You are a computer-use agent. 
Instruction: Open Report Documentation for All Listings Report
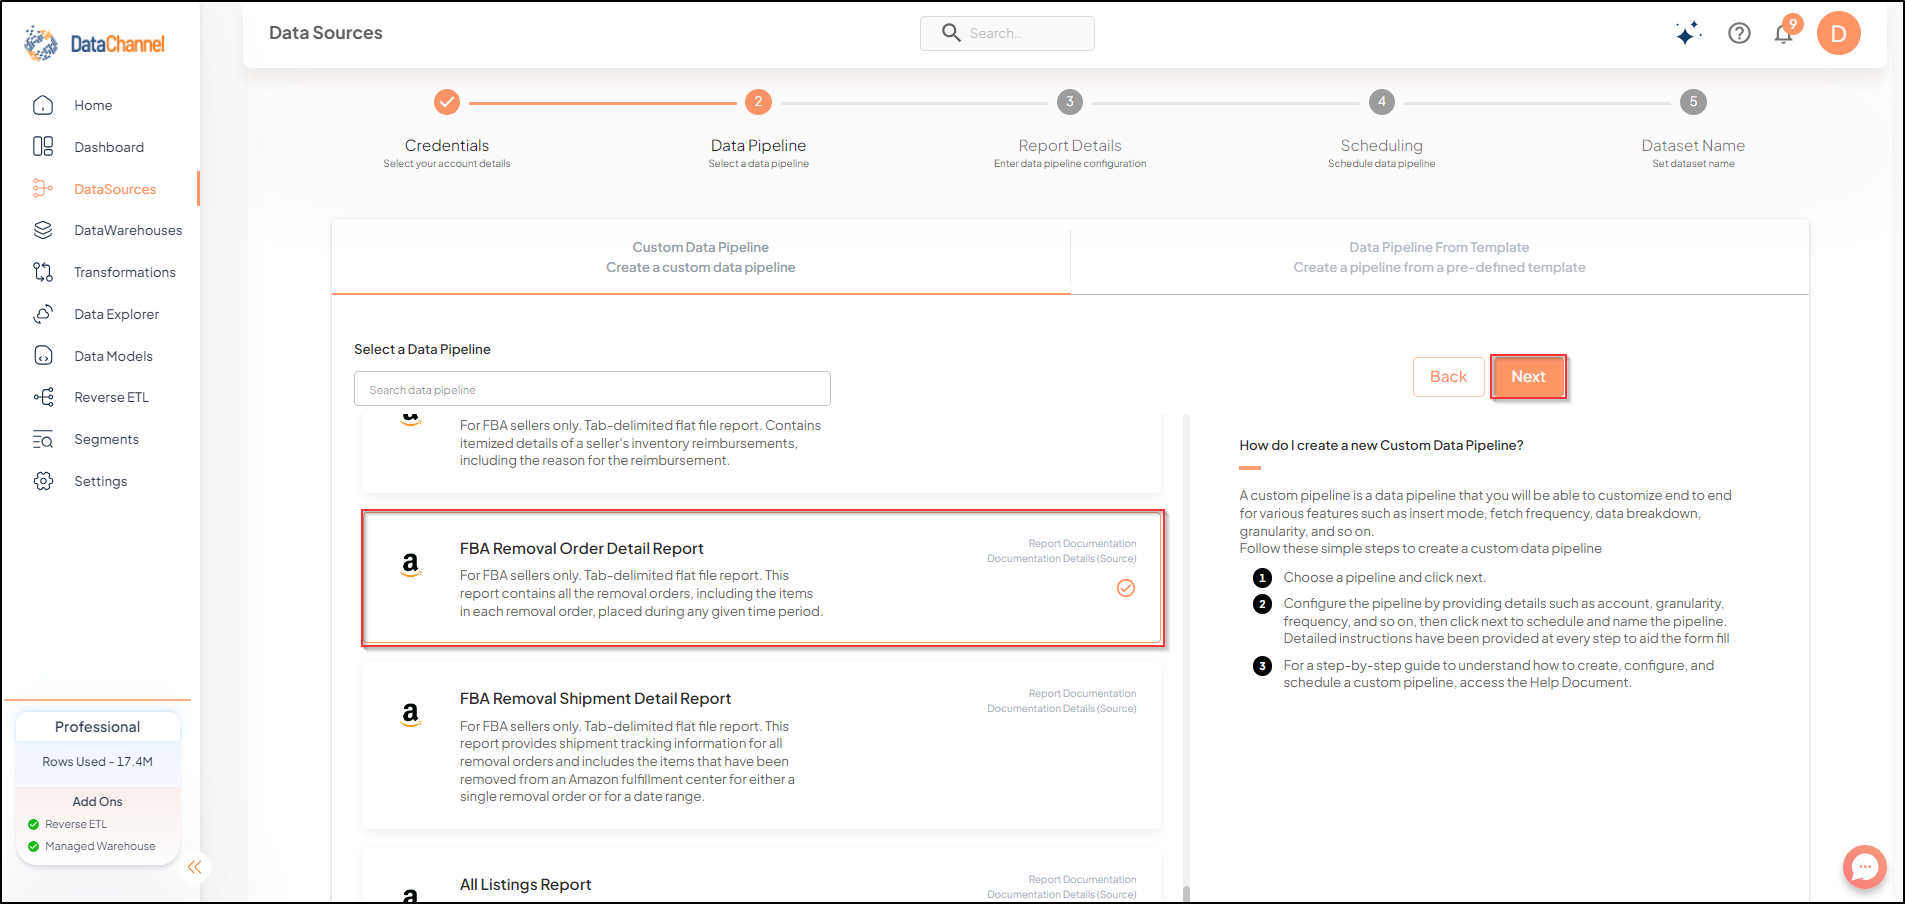(1082, 880)
